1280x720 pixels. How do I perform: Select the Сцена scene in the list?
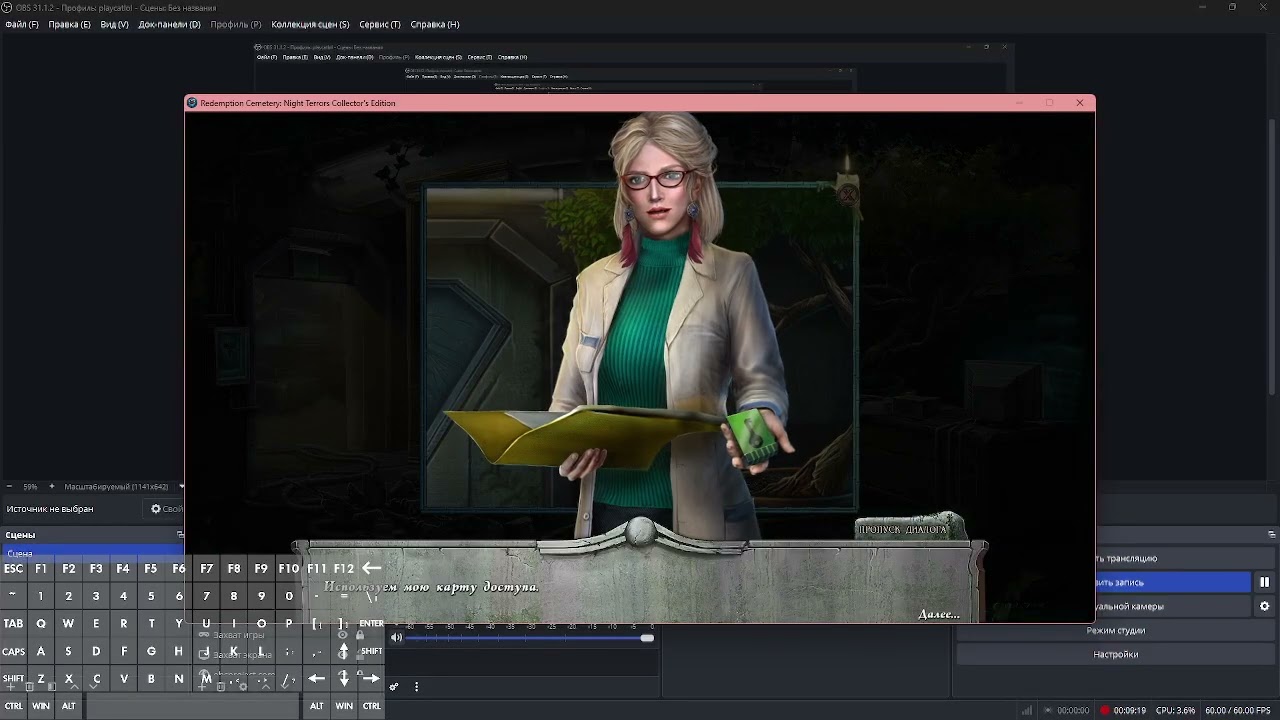[92, 553]
